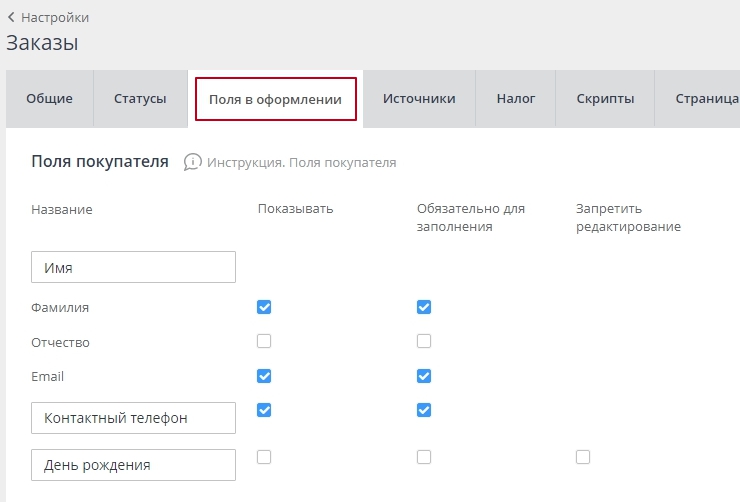
Task: Make Отчество required for filling
Action: tap(424, 341)
